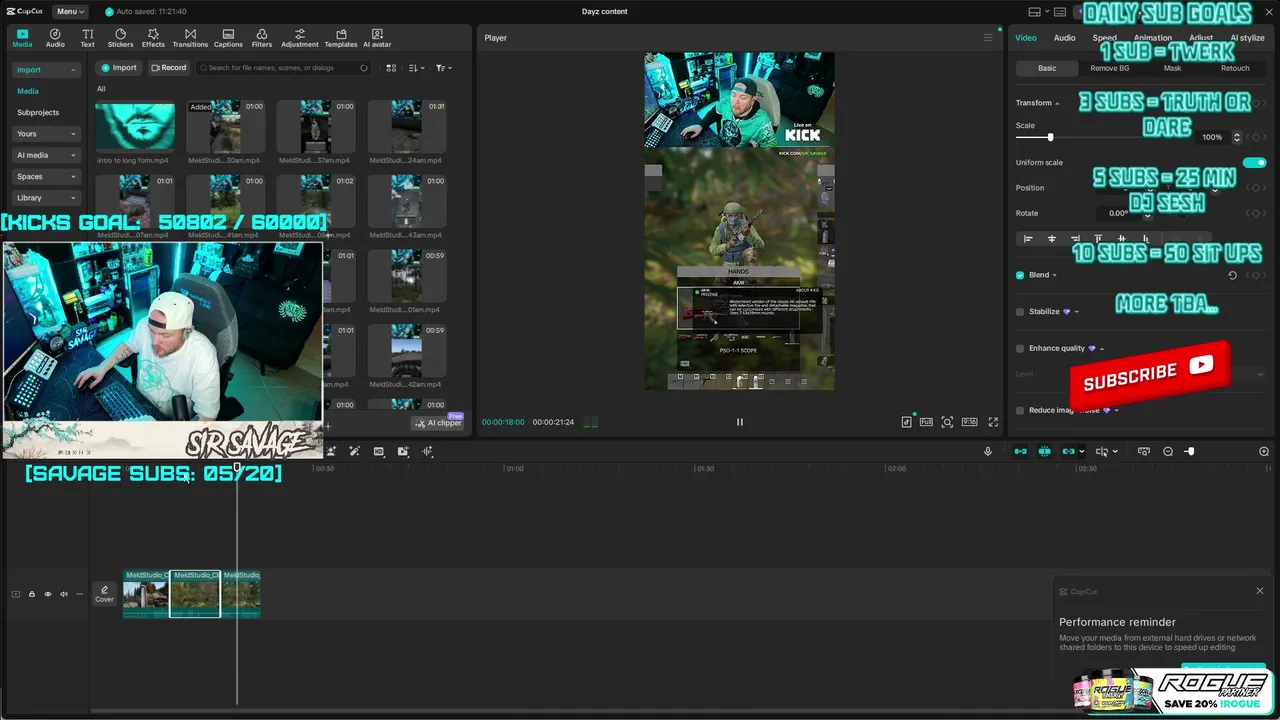Hide the main track with eye icon
Image resolution: width=1280 pixels, height=720 pixels.
click(48, 594)
